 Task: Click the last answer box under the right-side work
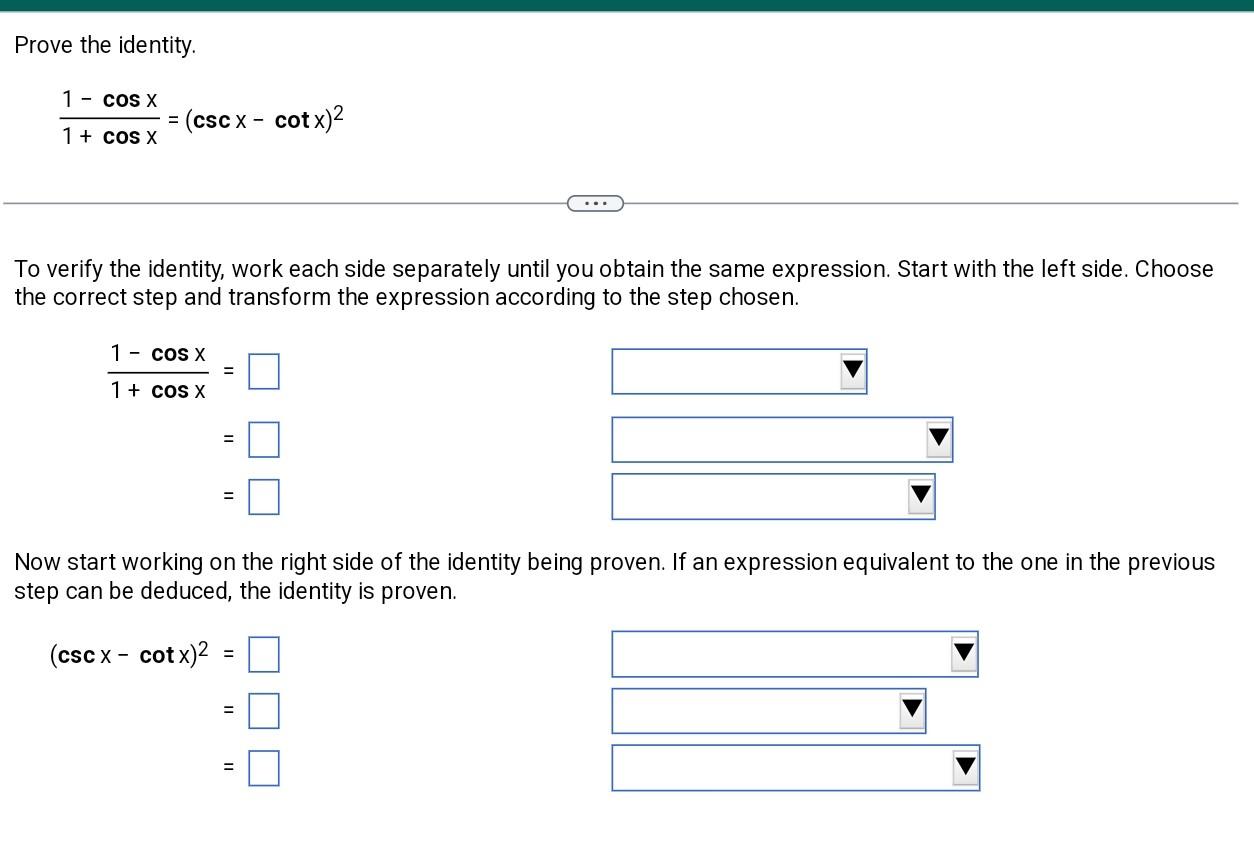pos(263,768)
